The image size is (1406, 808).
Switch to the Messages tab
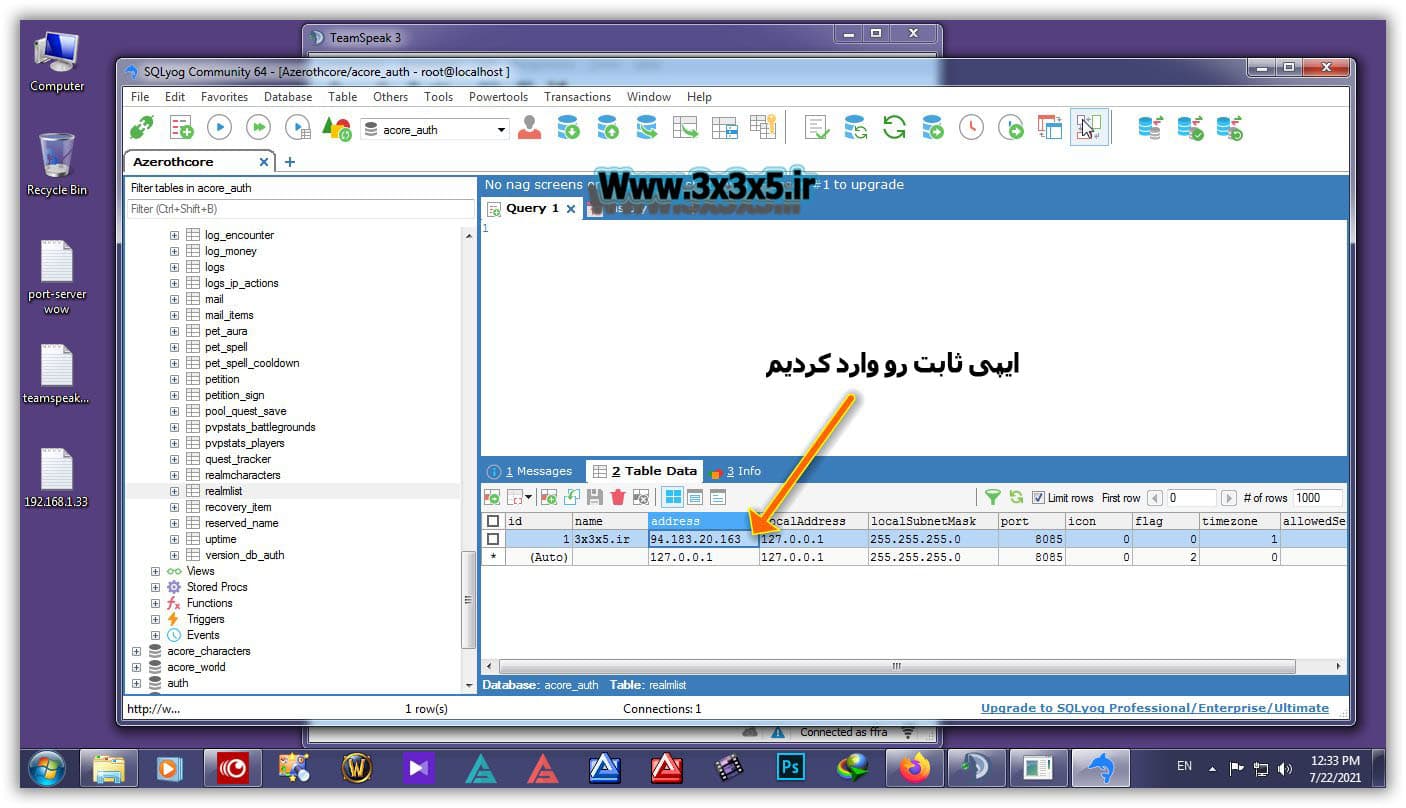pyautogui.click(x=530, y=471)
